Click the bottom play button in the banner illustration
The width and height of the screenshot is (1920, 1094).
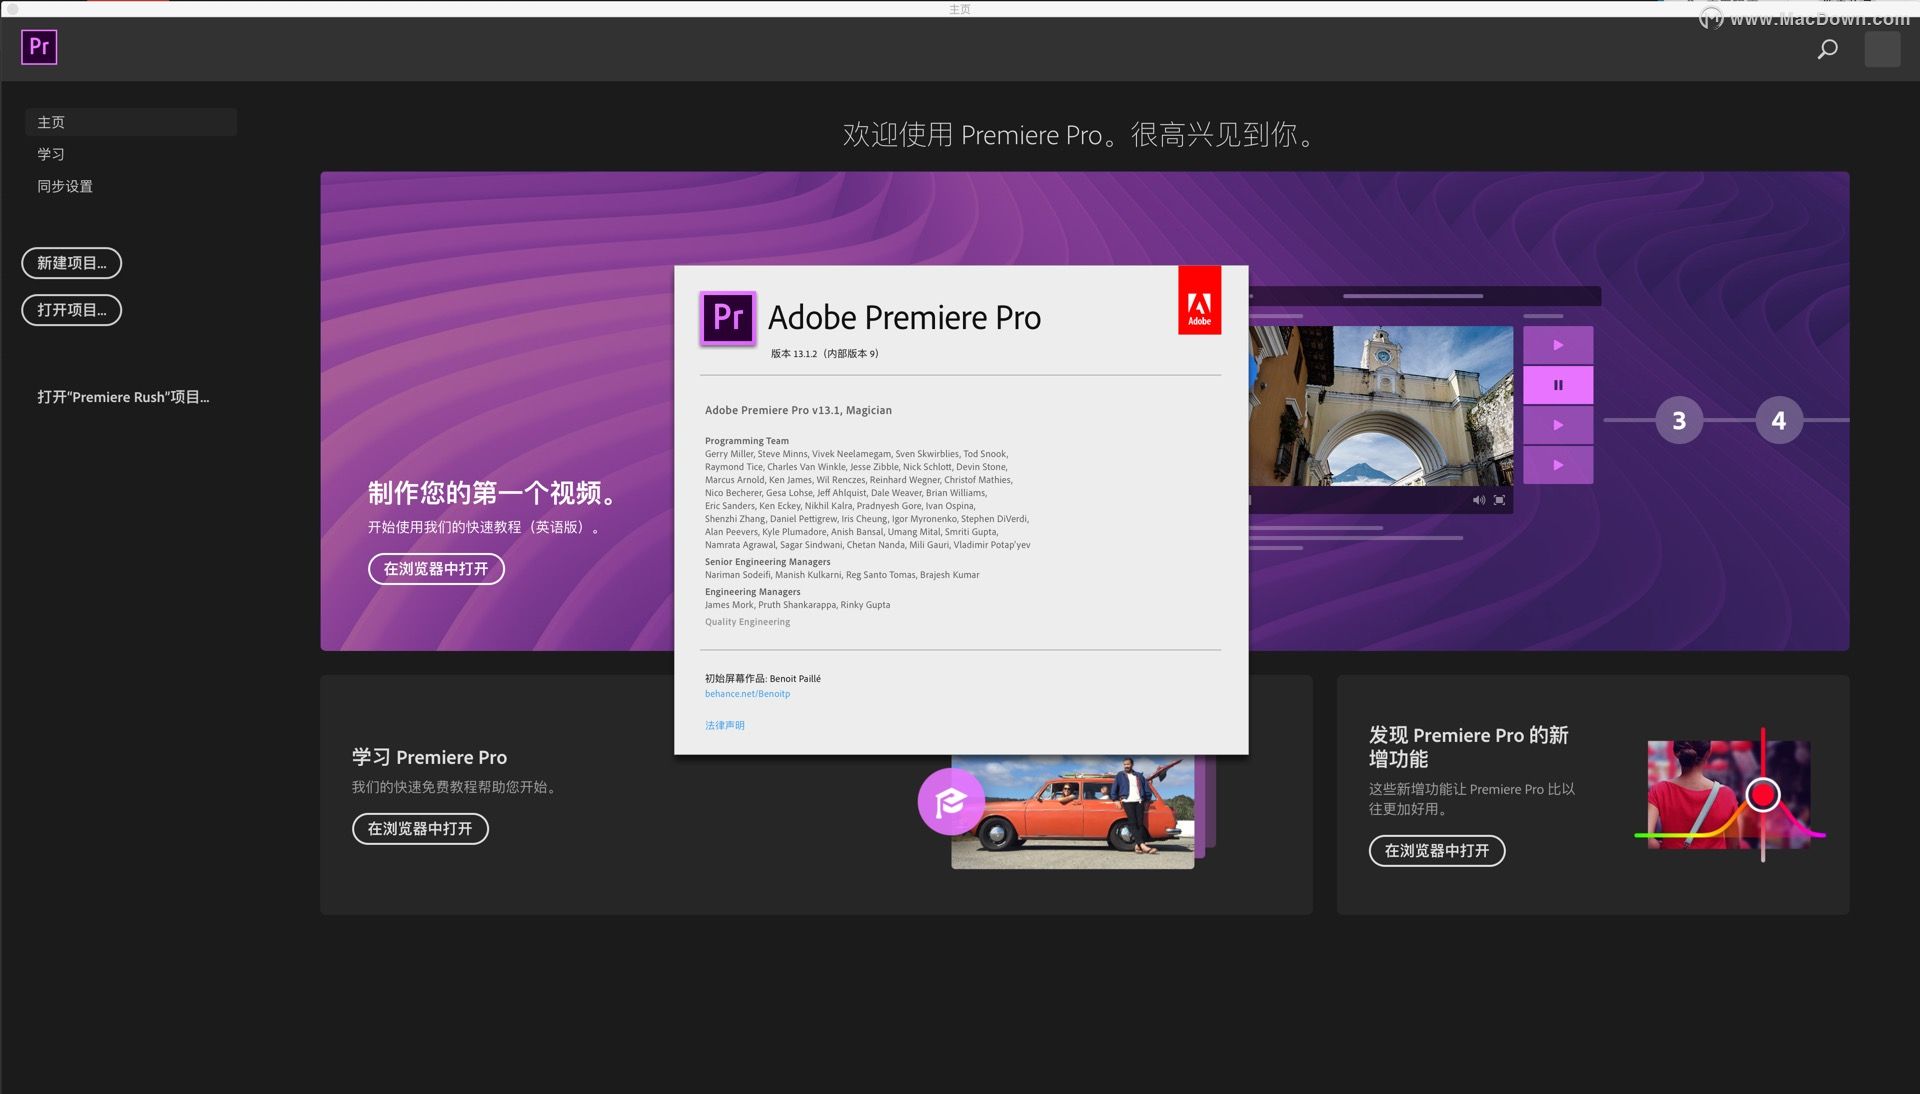click(1558, 465)
